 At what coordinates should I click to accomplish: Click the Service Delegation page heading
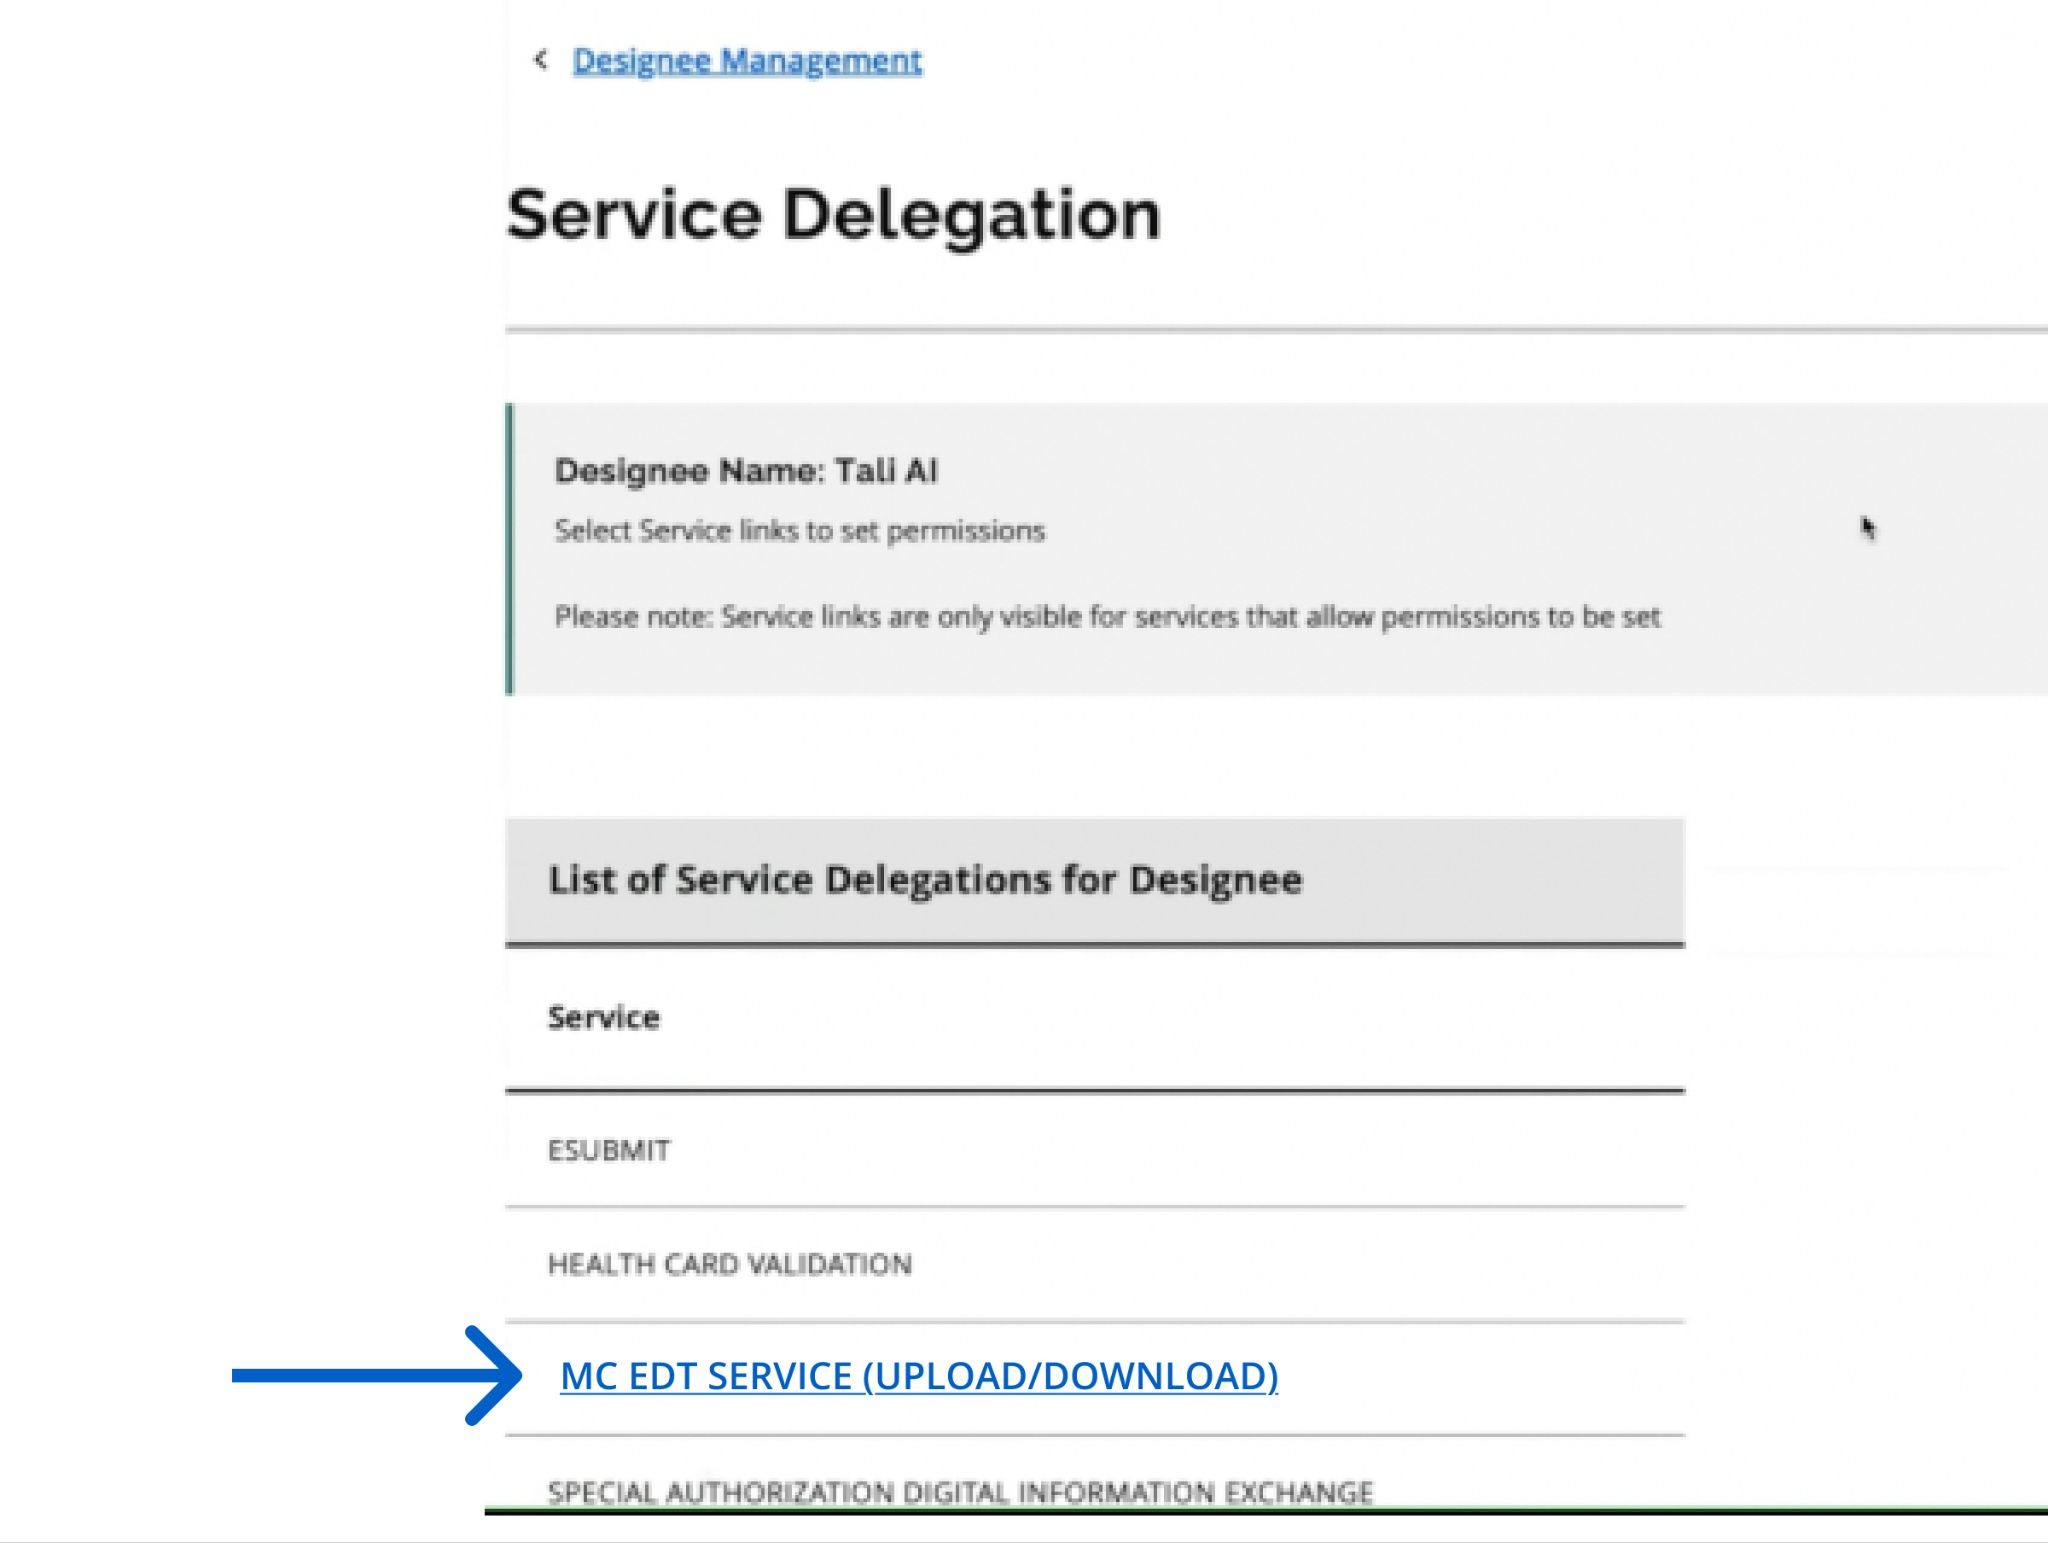tap(832, 215)
